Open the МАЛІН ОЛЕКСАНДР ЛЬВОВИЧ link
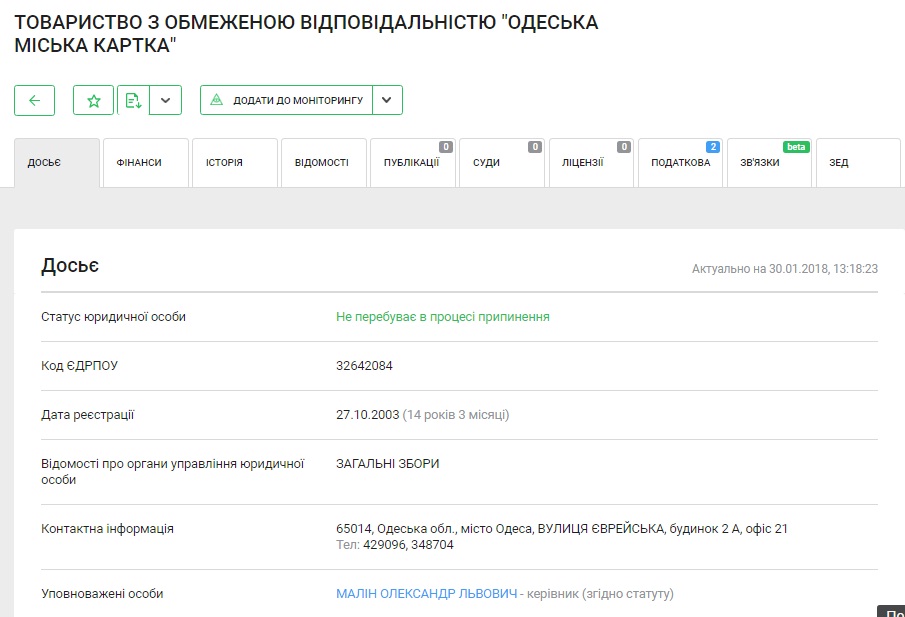 coord(427,594)
